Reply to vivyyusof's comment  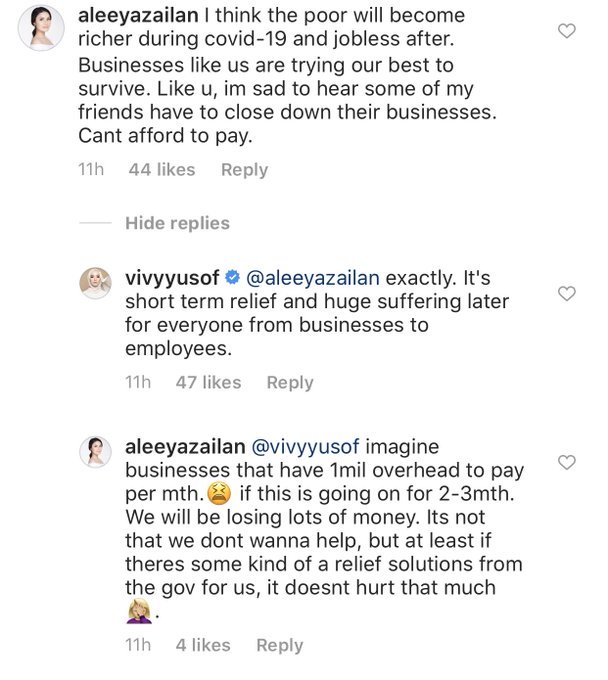click(290, 382)
